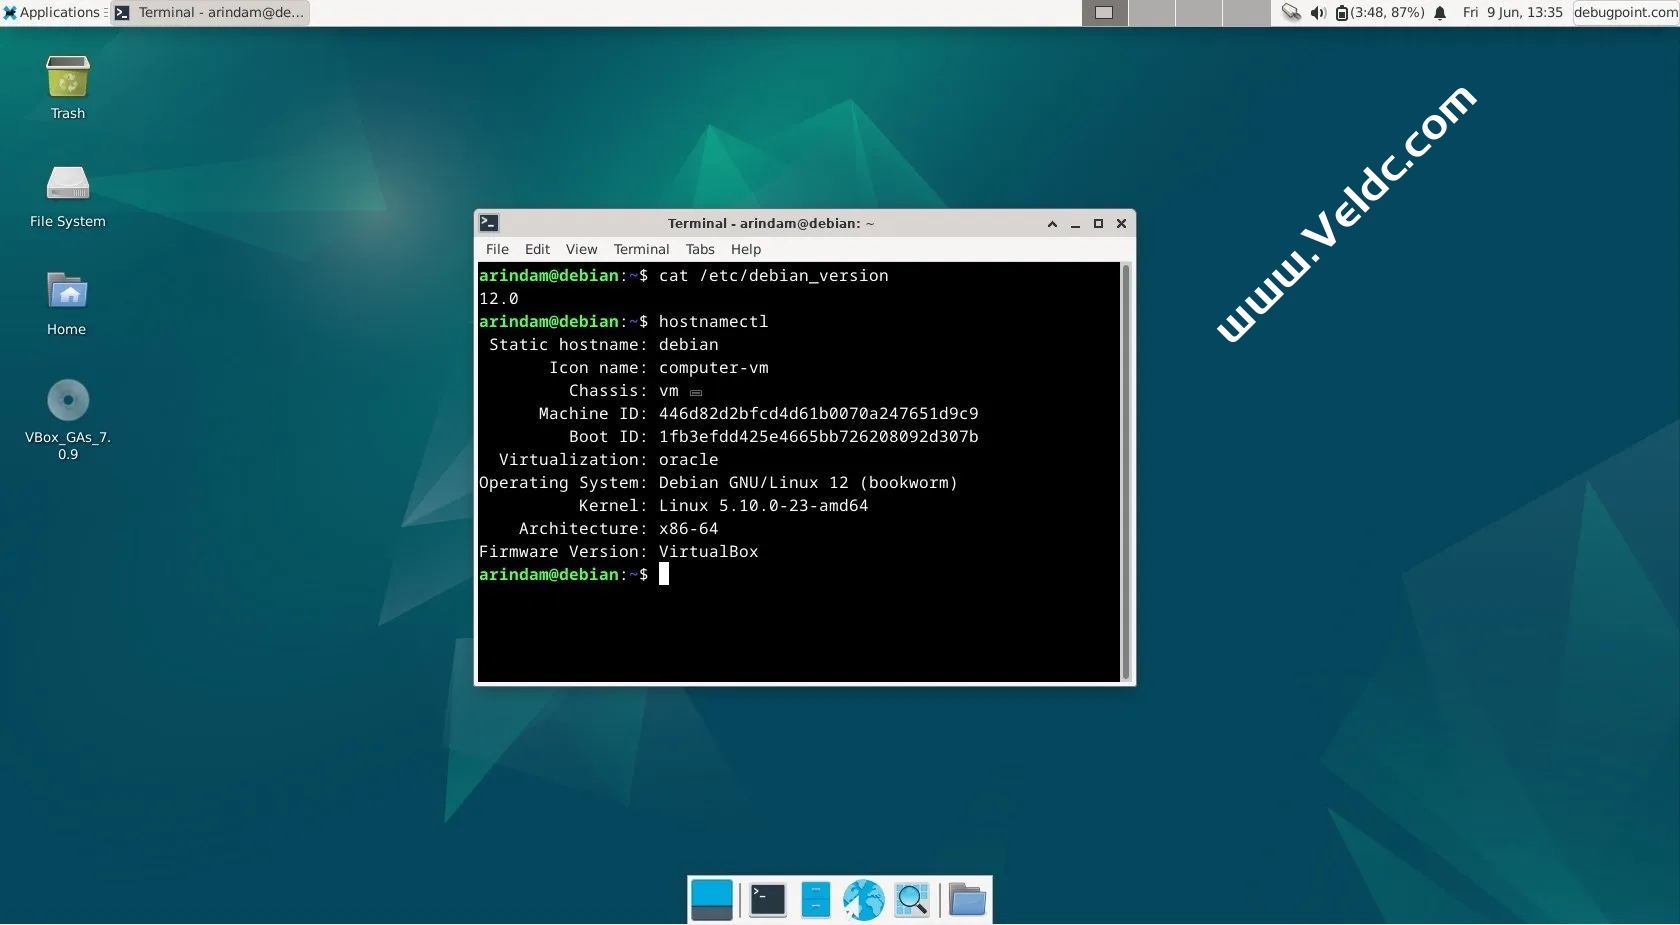
Task: Open the notifications bell icon
Action: [1440, 13]
